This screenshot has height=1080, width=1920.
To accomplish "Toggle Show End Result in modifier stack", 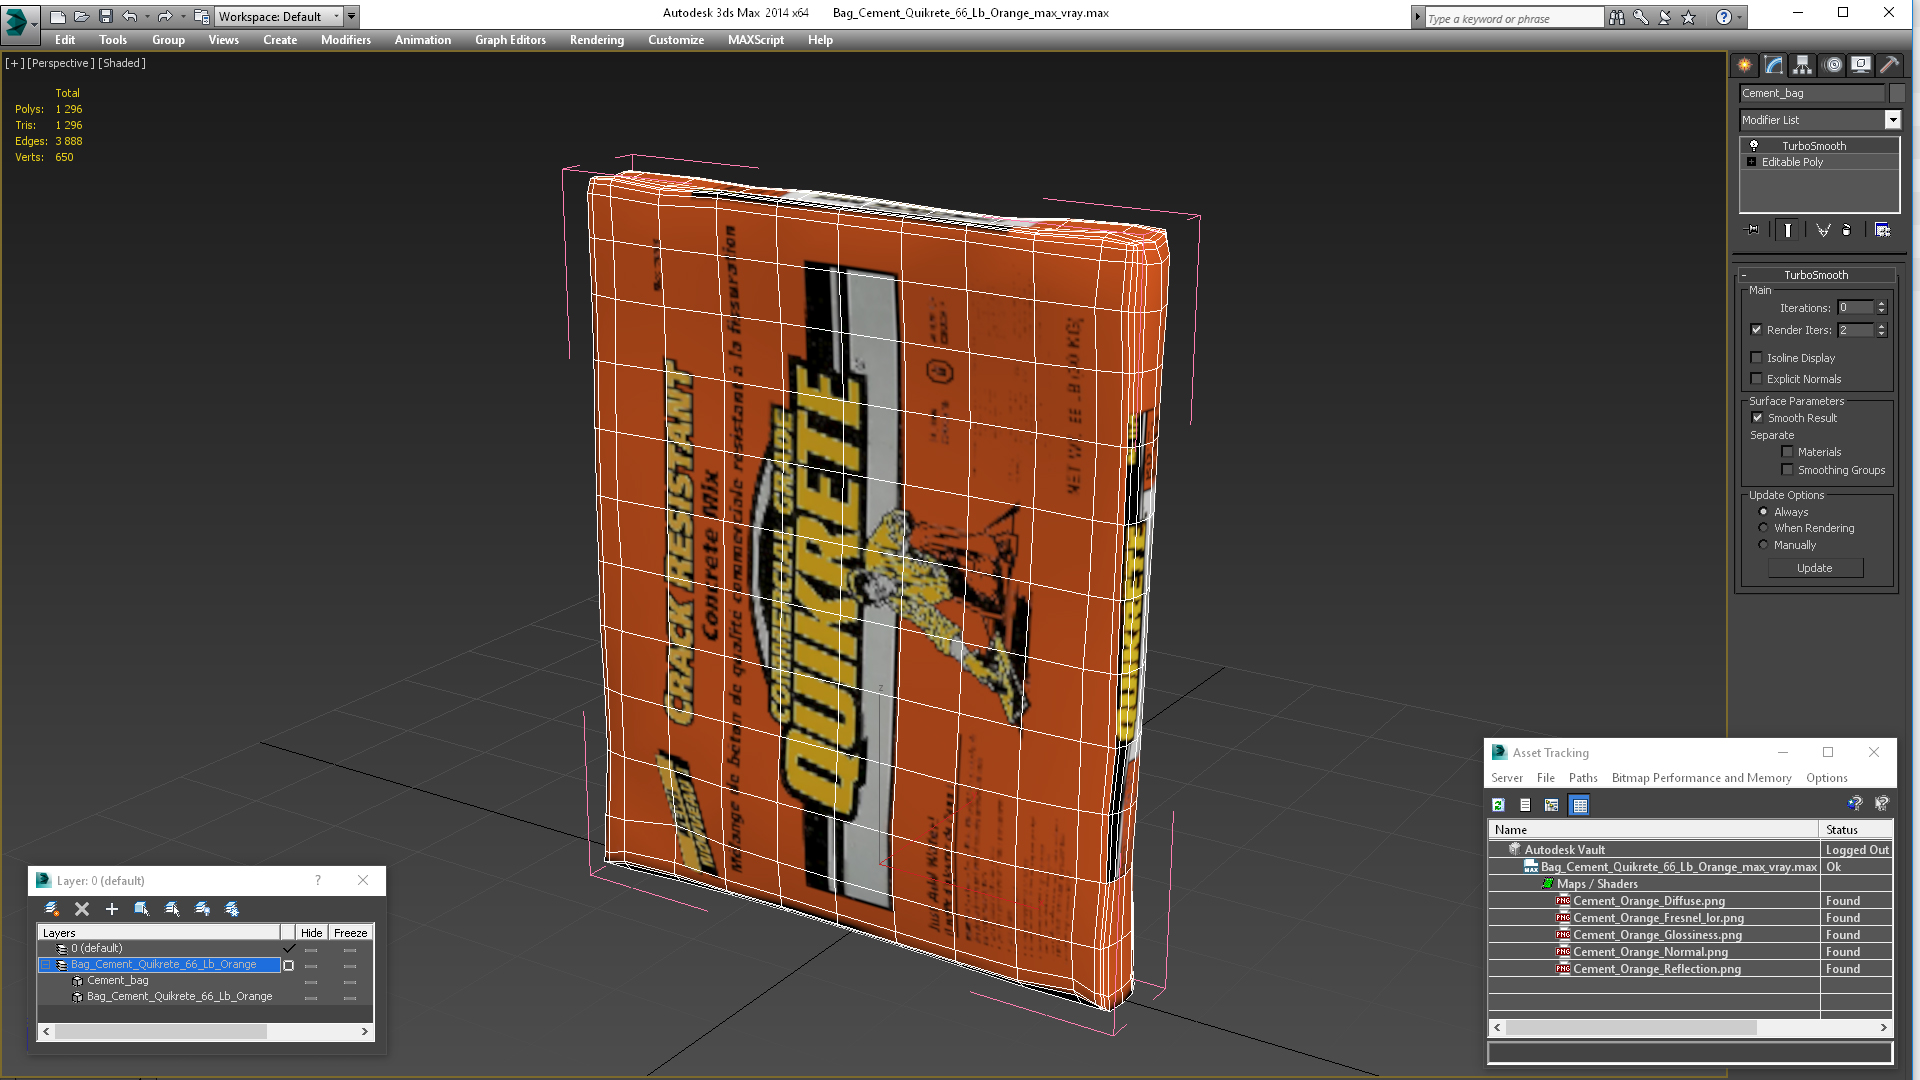I will pos(1788,230).
